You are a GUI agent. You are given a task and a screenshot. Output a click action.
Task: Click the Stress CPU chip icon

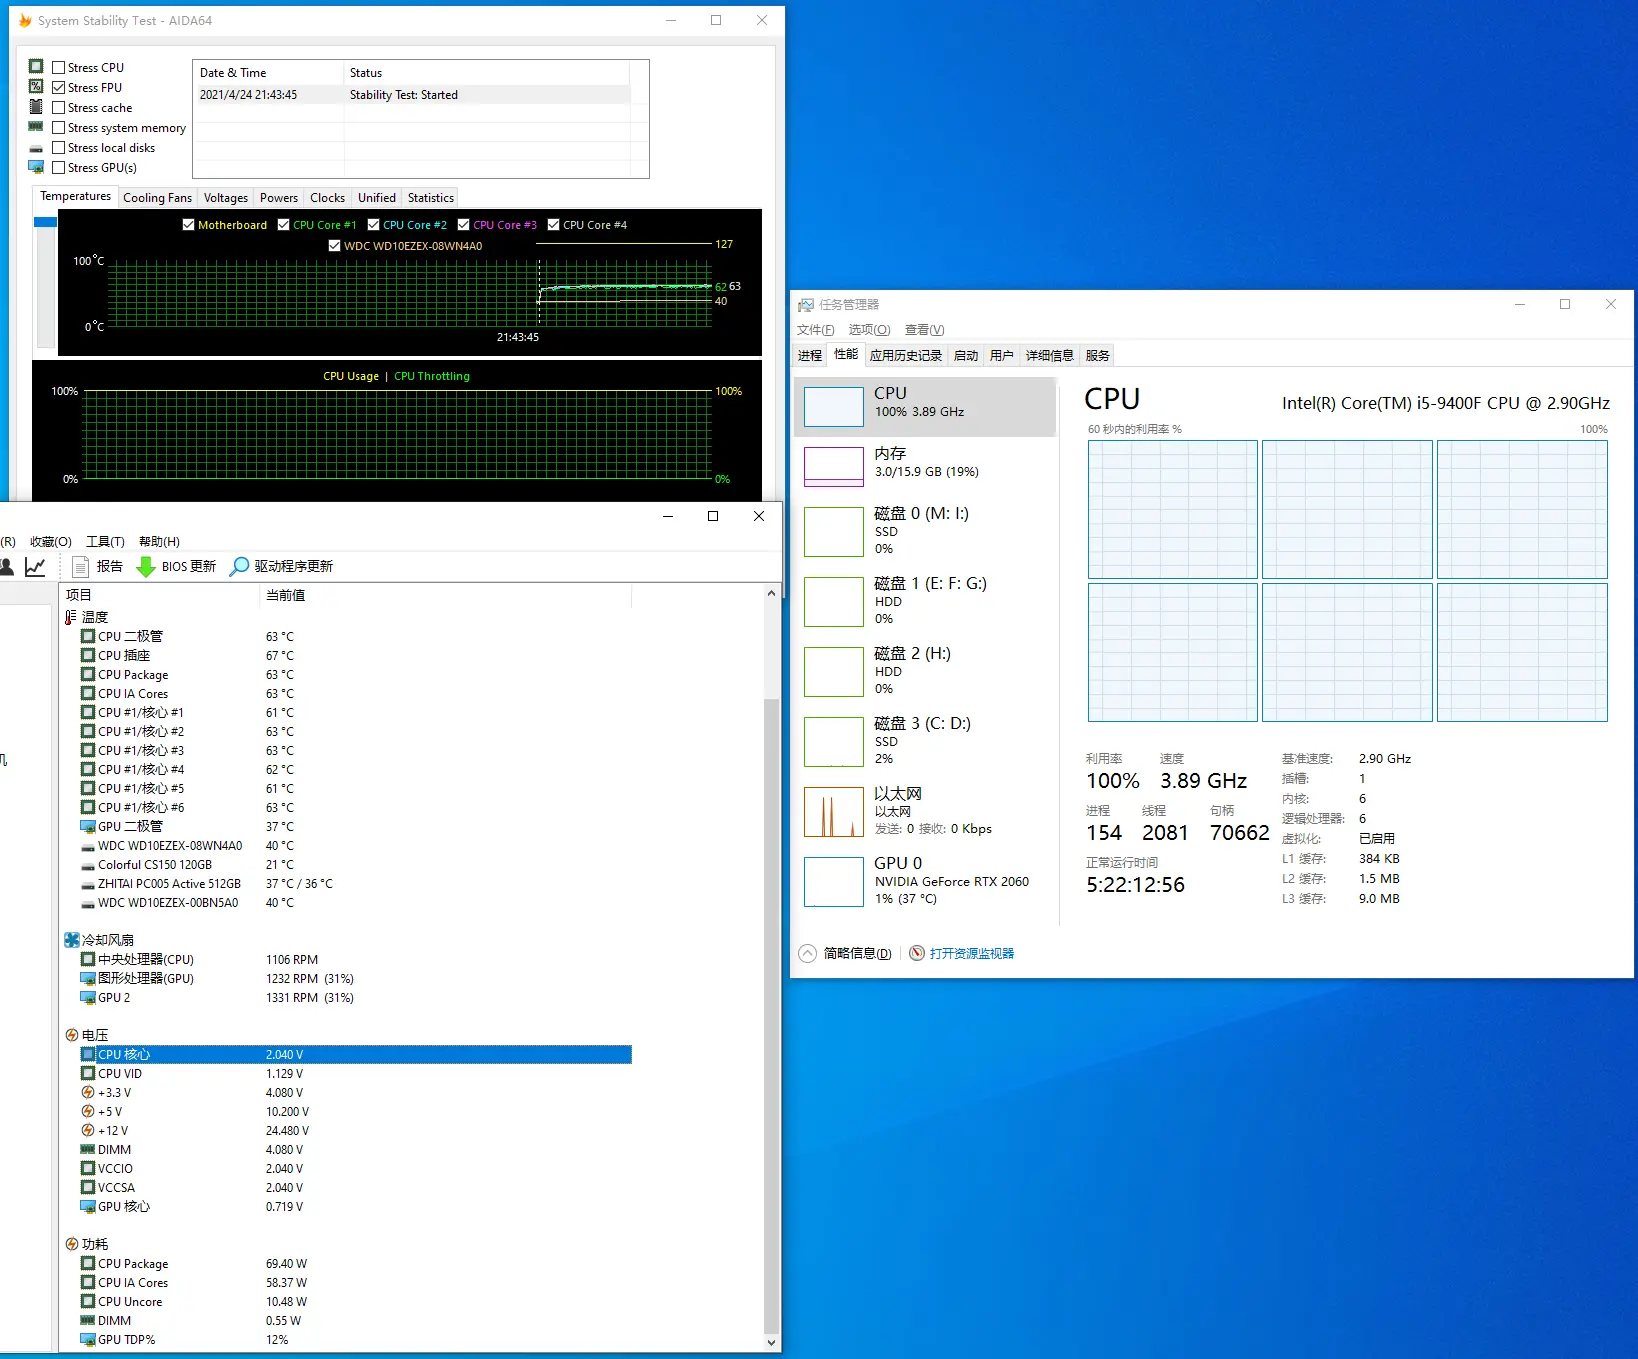(36, 67)
